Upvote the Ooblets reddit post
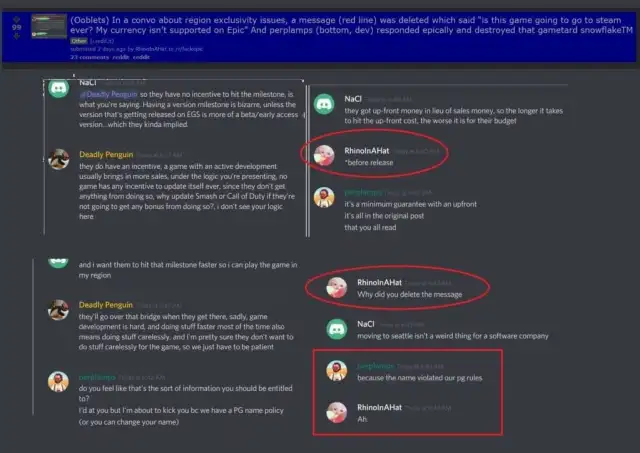 click(16, 19)
